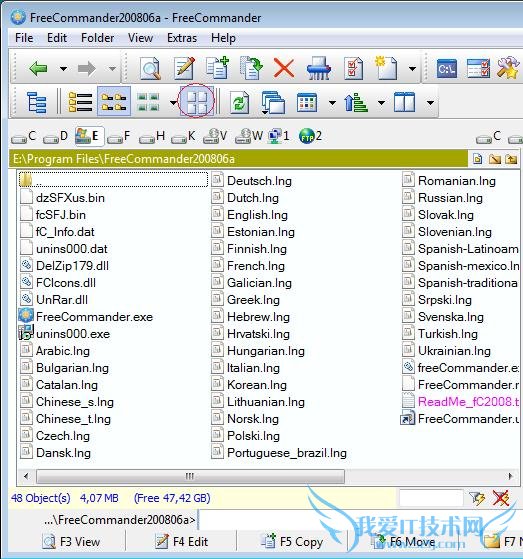Open the View menu
Viewport: 523px width, 559px height.
point(140,38)
